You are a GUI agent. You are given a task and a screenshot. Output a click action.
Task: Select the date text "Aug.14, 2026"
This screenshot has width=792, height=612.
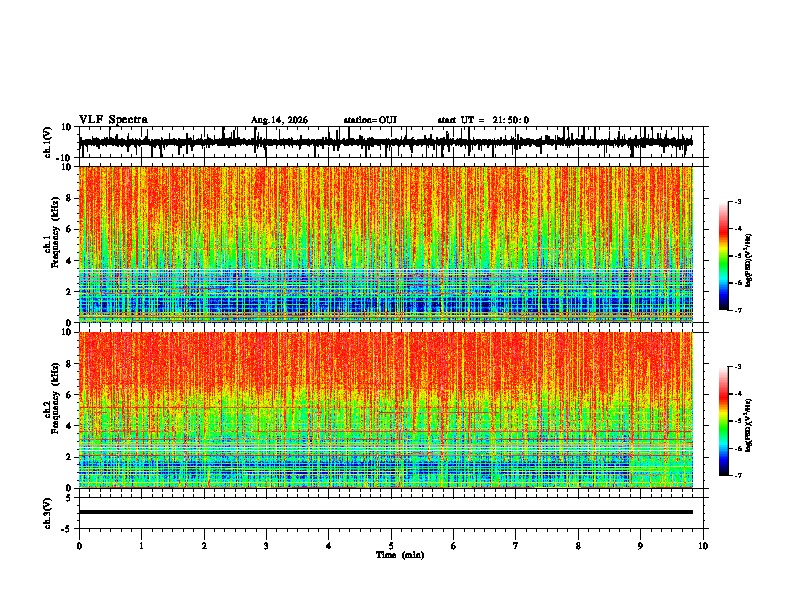point(279,120)
